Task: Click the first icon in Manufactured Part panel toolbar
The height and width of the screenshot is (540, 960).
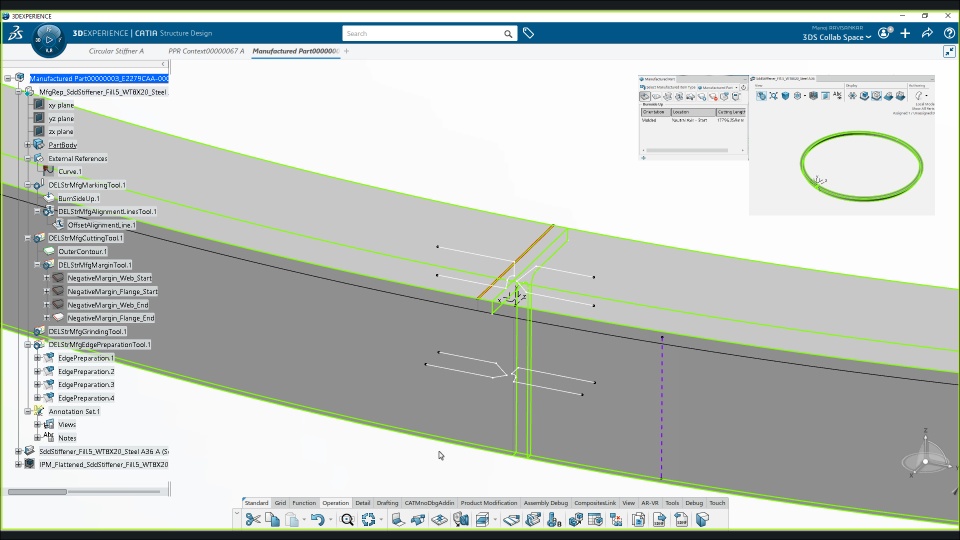Action: 645,96
